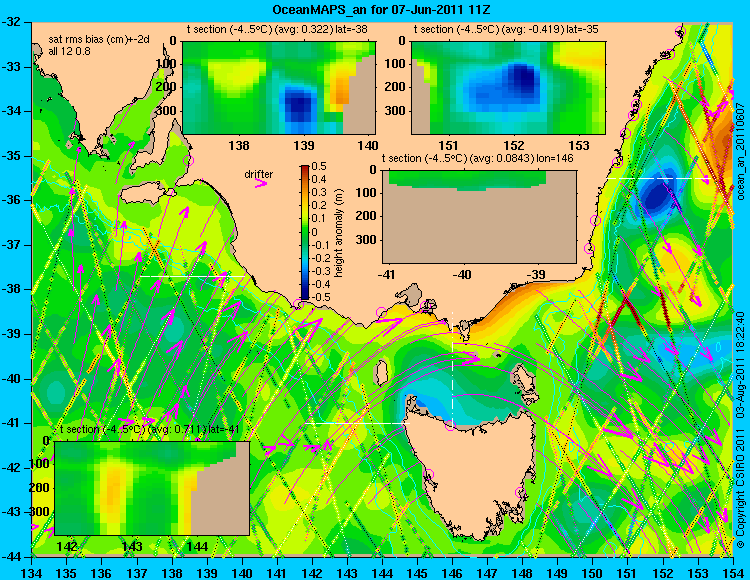The height and width of the screenshot is (580, 750).
Task: Click the 't section (avg: 0.322) lat=-38' heading
Action: (x=277, y=29)
